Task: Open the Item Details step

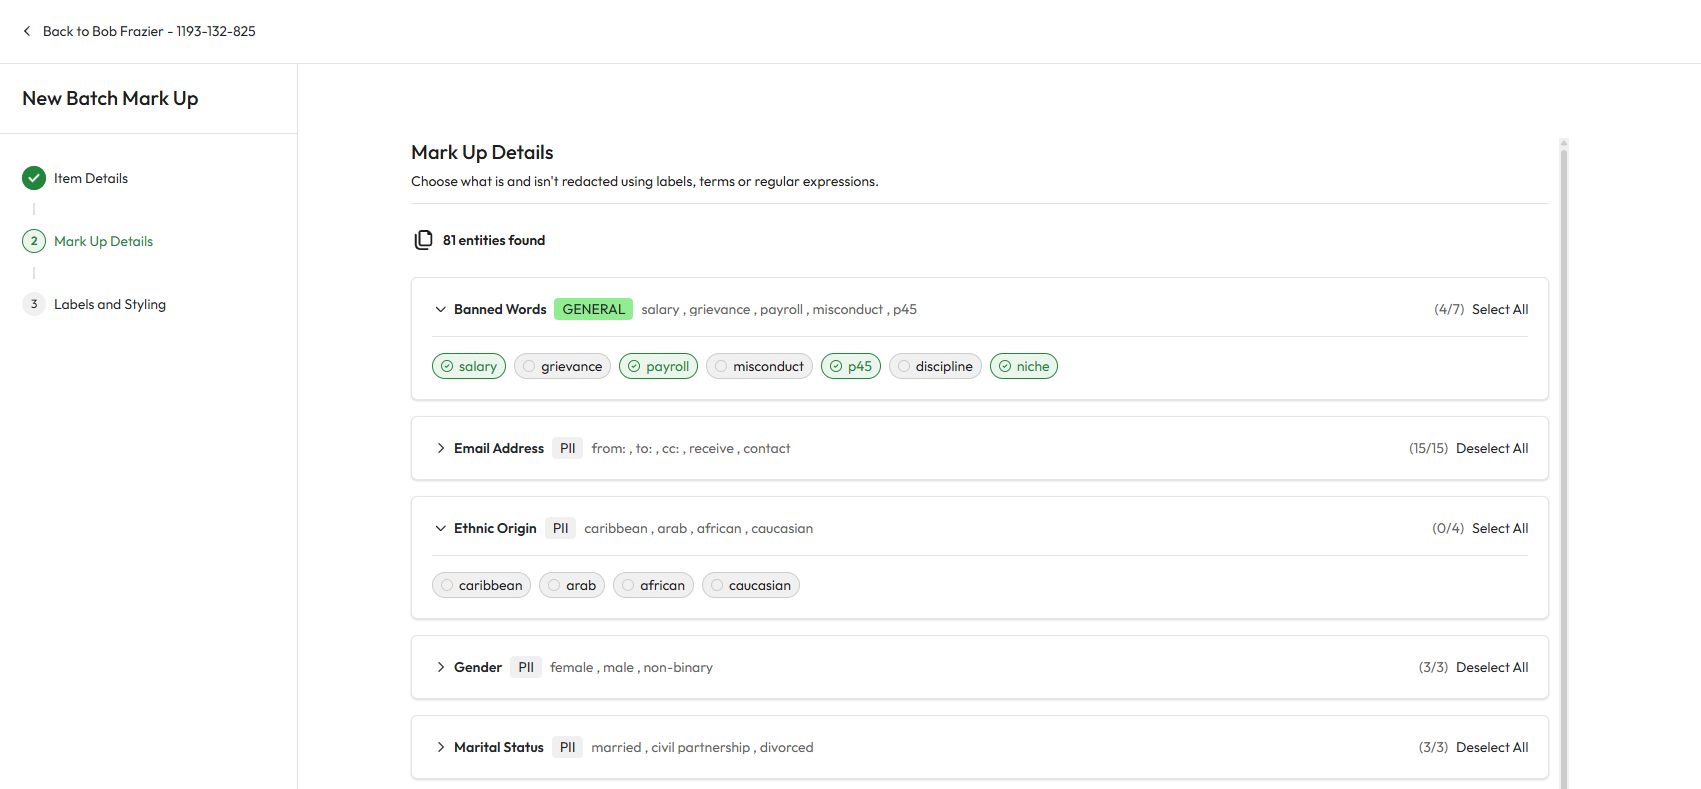Action: click(91, 178)
